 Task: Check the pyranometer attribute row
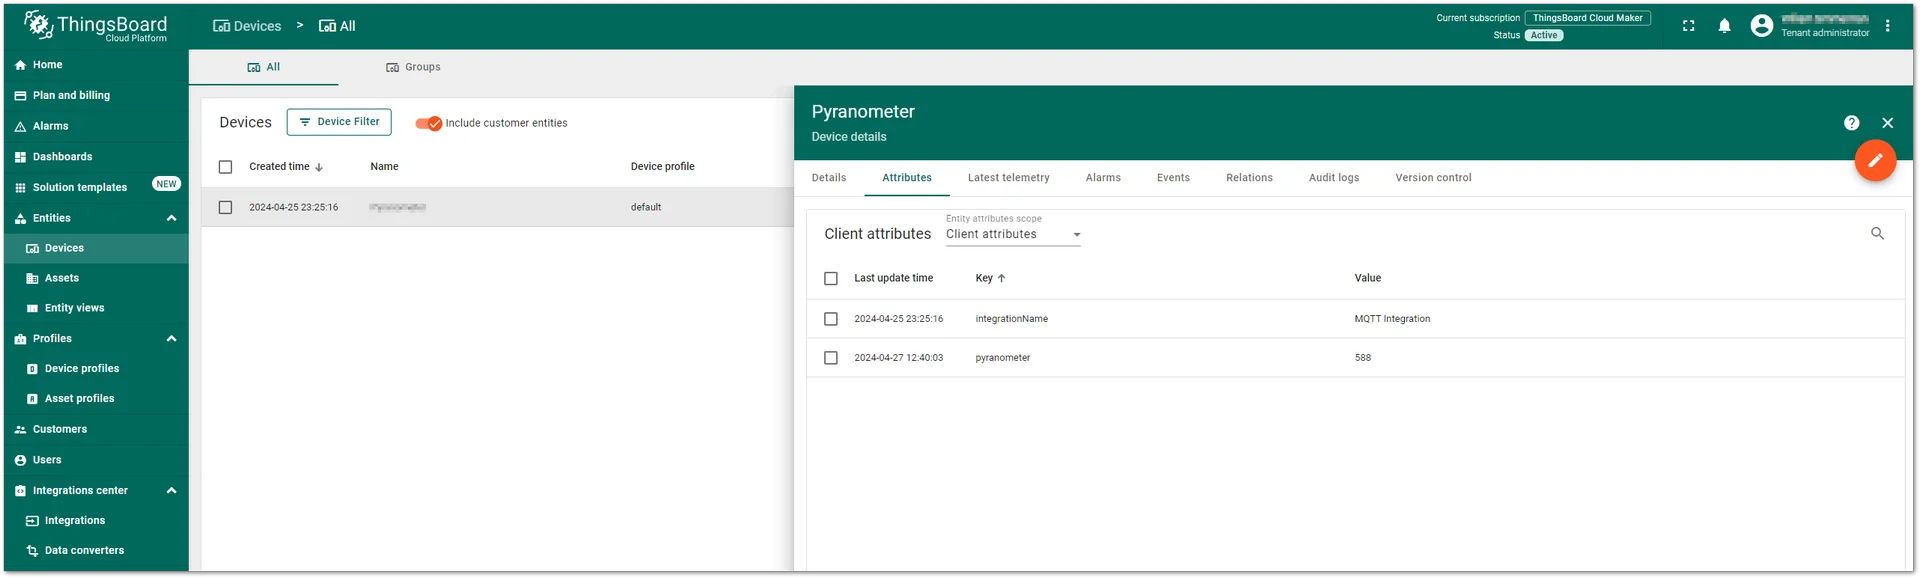click(x=830, y=358)
